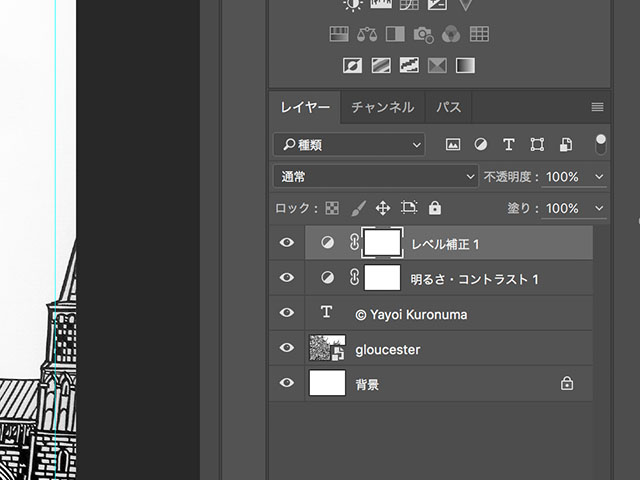This screenshot has height=480, width=640.
Task: Lock artboard auto-nesting
Action: tap(409, 208)
